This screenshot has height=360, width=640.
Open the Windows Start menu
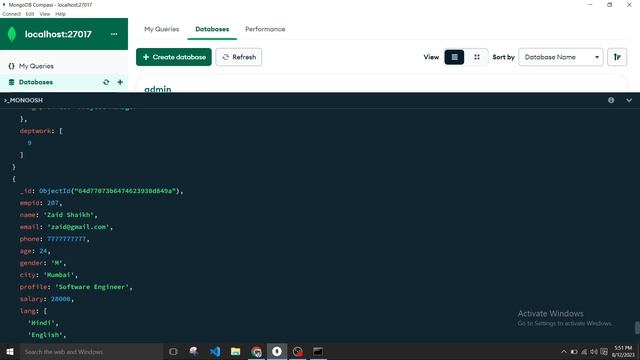[10, 351]
